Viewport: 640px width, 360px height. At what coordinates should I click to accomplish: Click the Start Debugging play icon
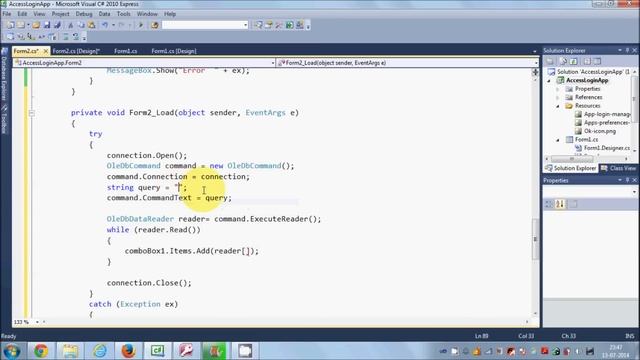pos(141,25)
